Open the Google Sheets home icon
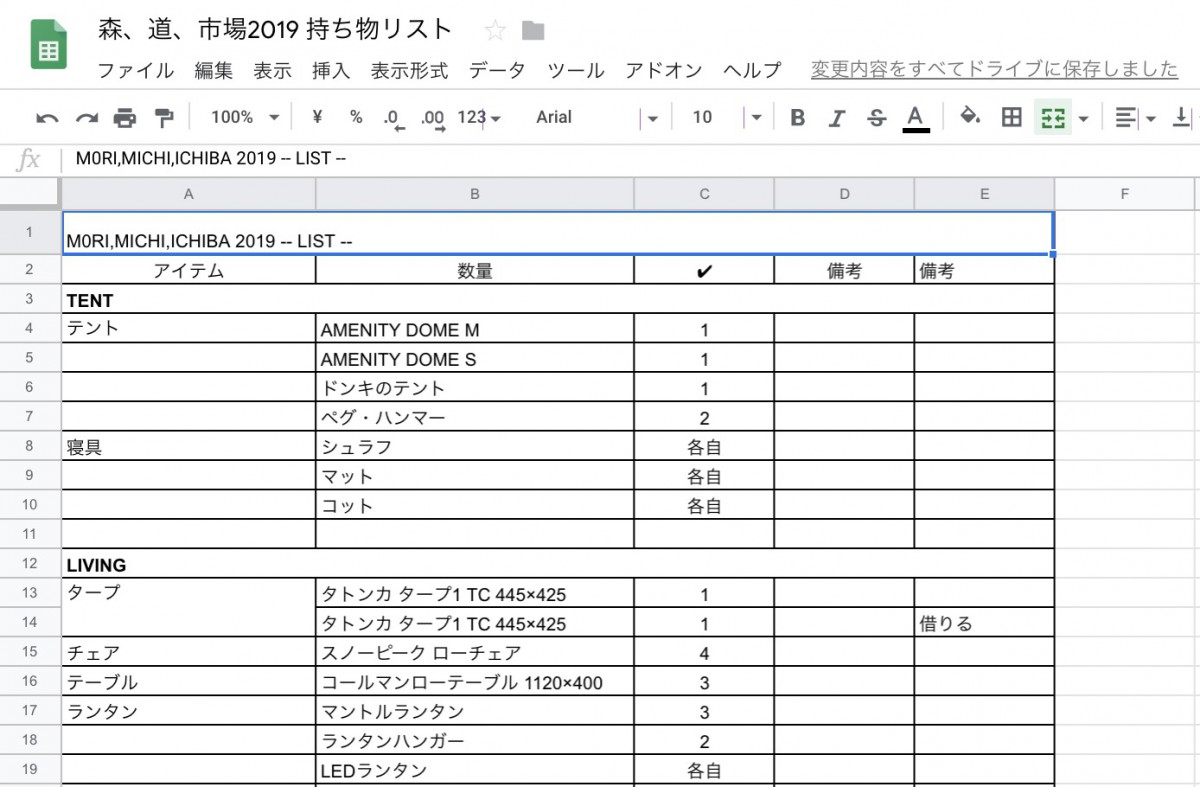The height and width of the screenshot is (787, 1200). click(48, 43)
